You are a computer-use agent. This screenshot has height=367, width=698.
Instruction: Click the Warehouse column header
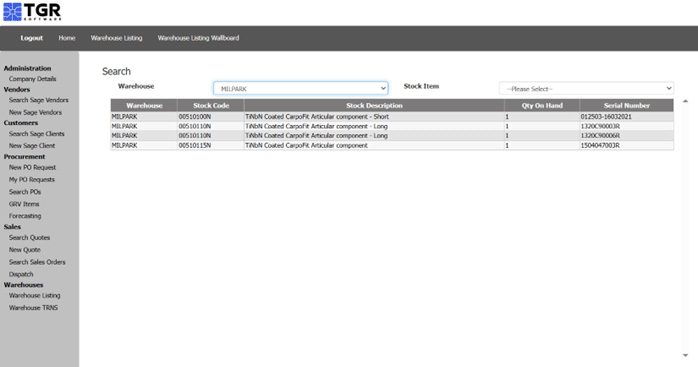pyautogui.click(x=144, y=106)
